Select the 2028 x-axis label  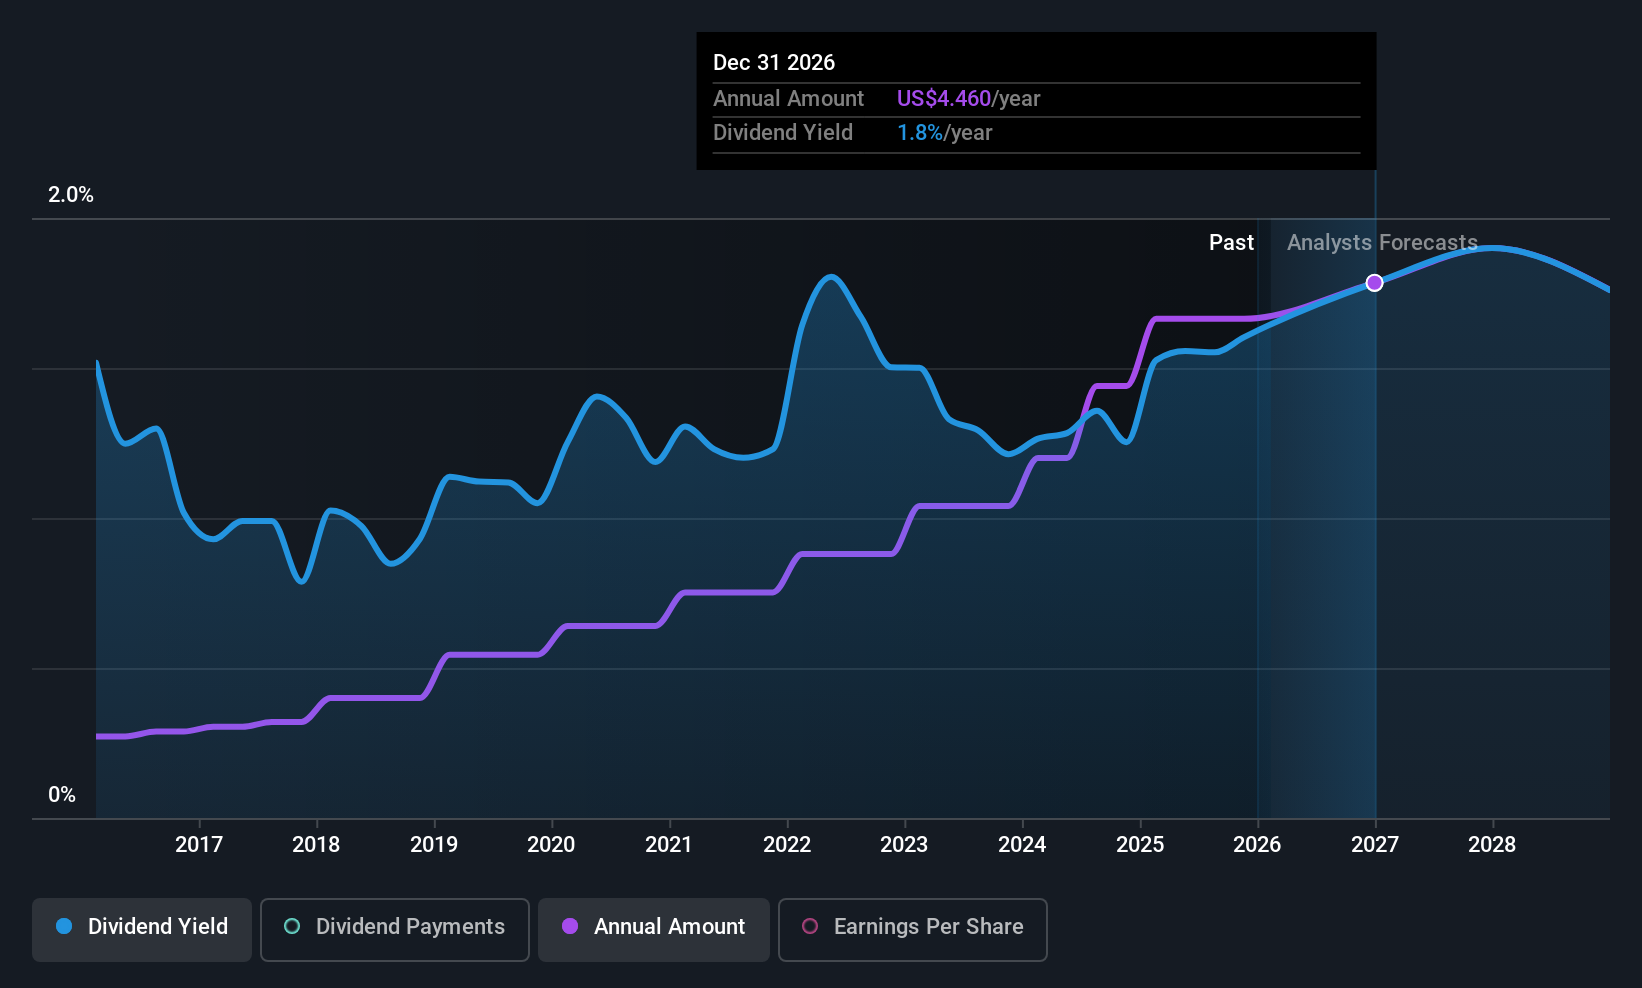coord(1492,844)
